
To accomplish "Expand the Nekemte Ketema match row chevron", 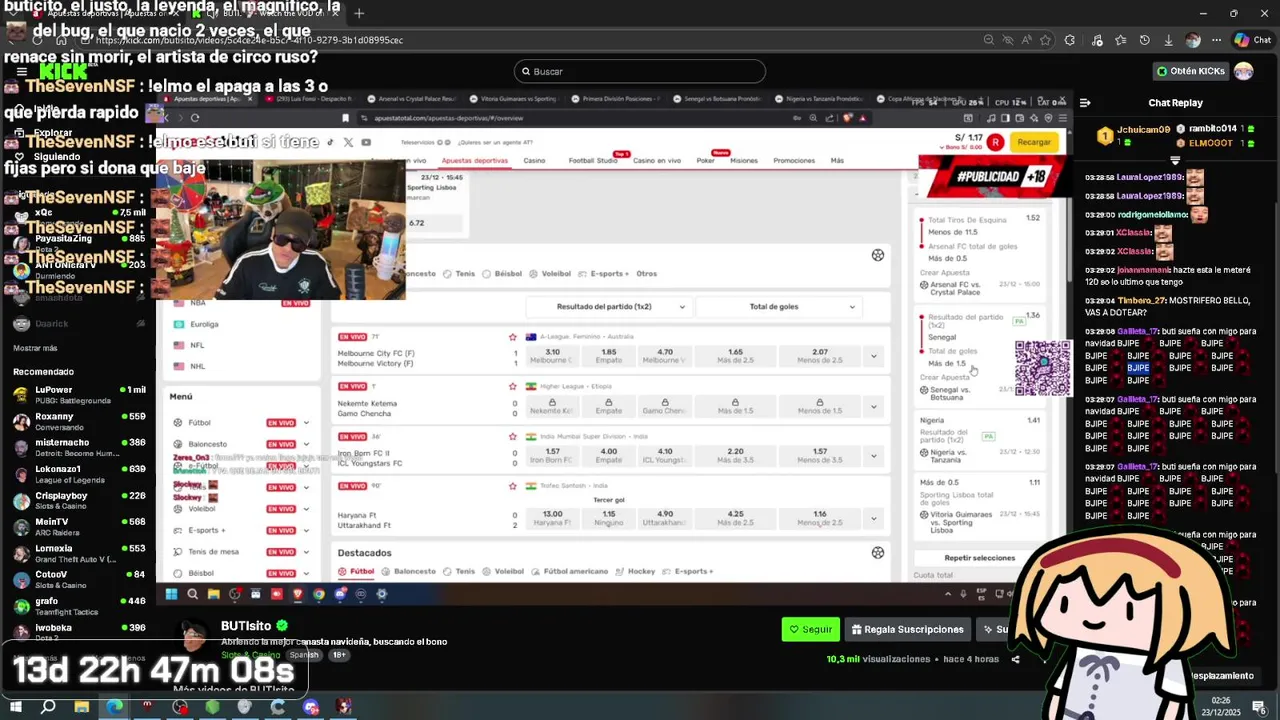I will (x=873, y=406).
